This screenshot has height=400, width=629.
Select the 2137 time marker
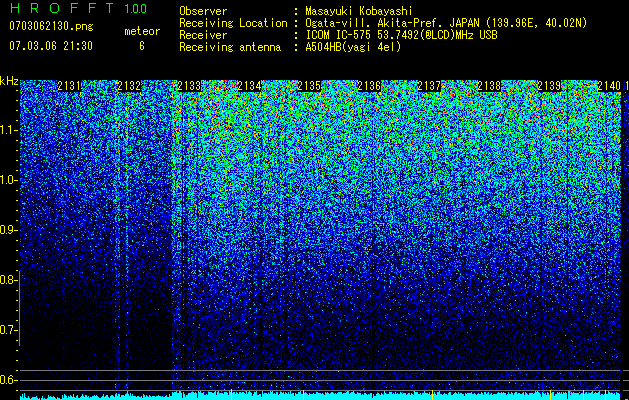click(429, 86)
